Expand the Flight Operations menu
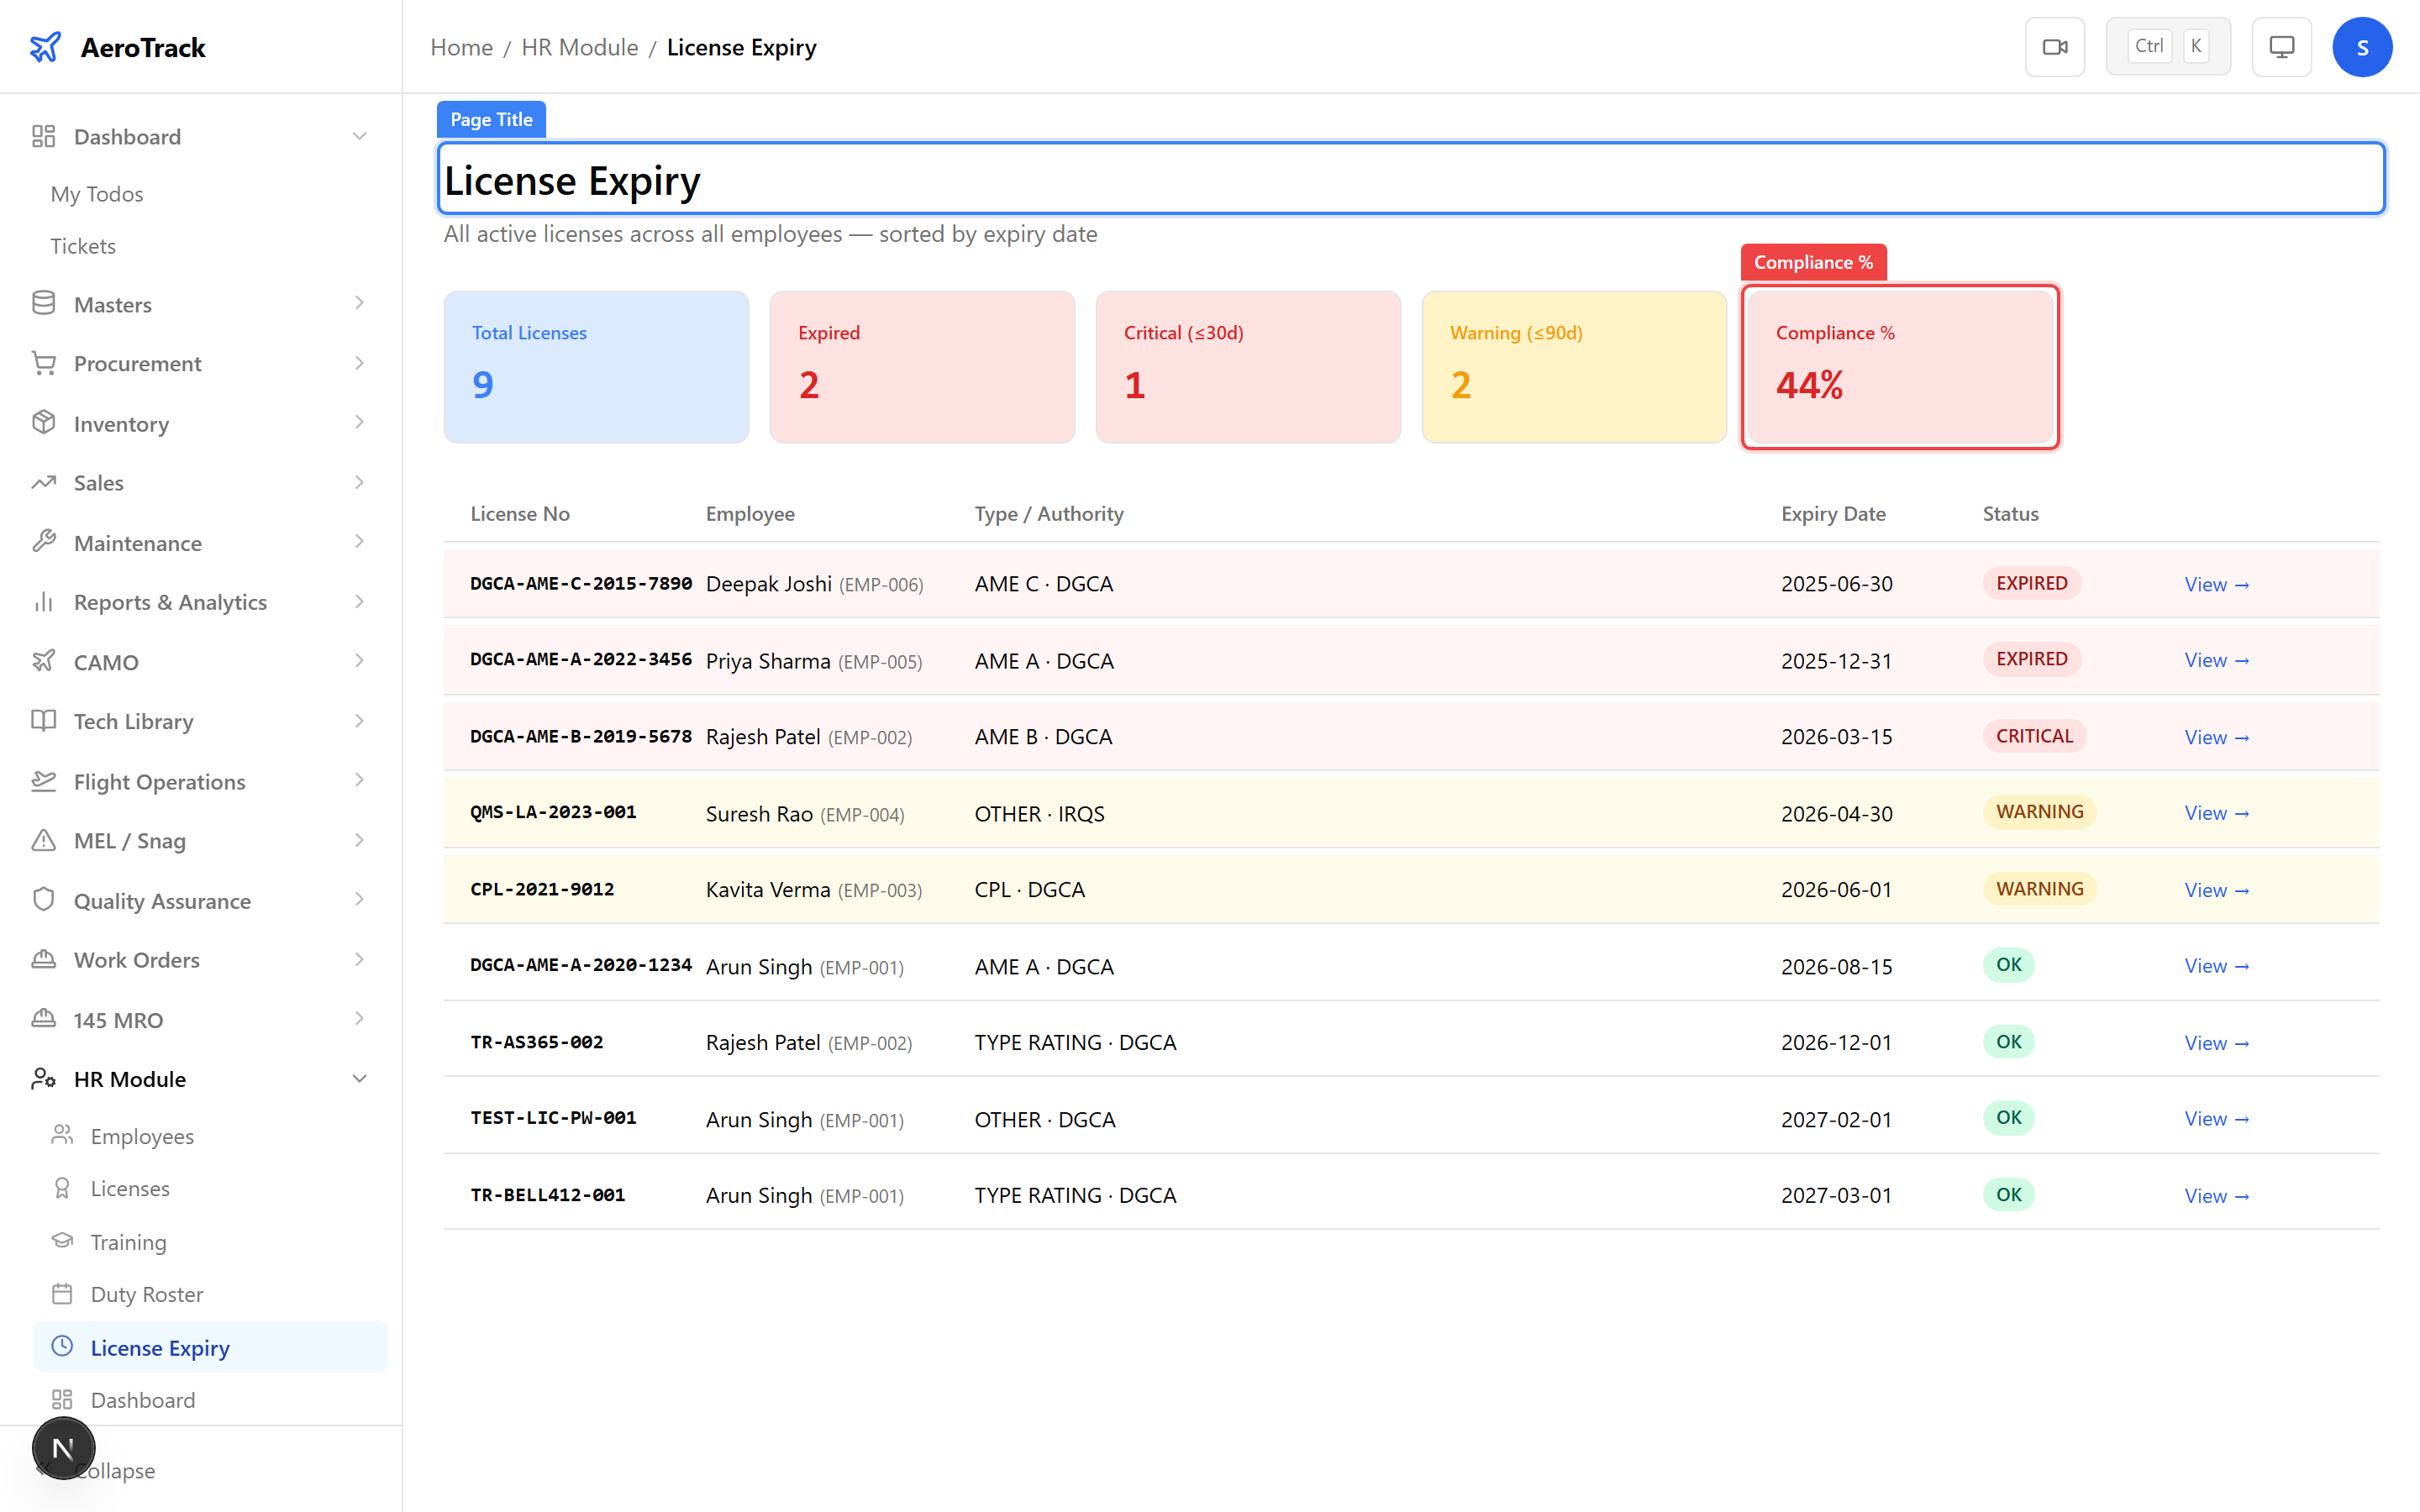This screenshot has height=1512, width=2420. 360,781
